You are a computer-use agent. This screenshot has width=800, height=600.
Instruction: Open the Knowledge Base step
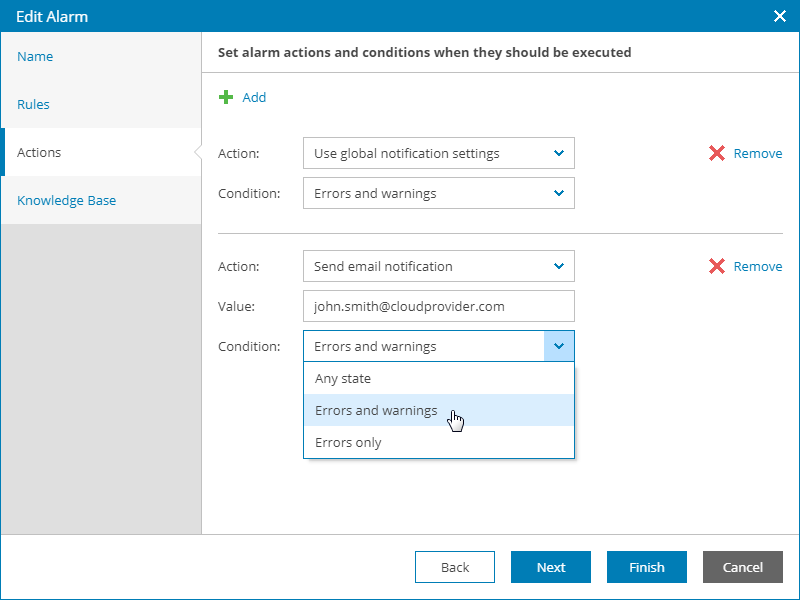coord(67,200)
